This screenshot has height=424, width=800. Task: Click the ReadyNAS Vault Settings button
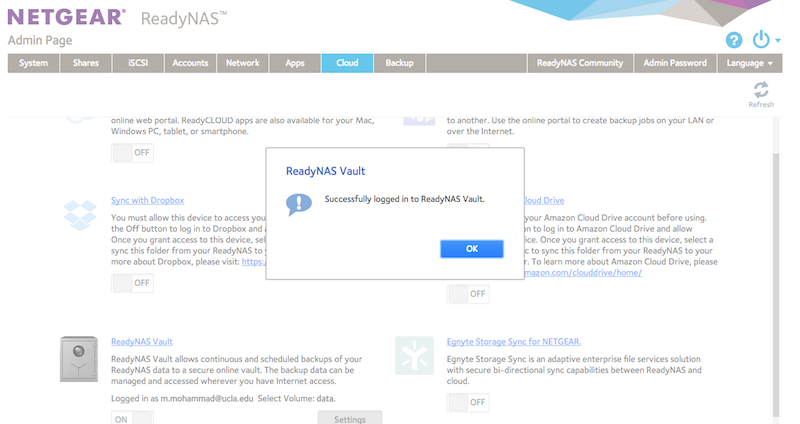(350, 418)
